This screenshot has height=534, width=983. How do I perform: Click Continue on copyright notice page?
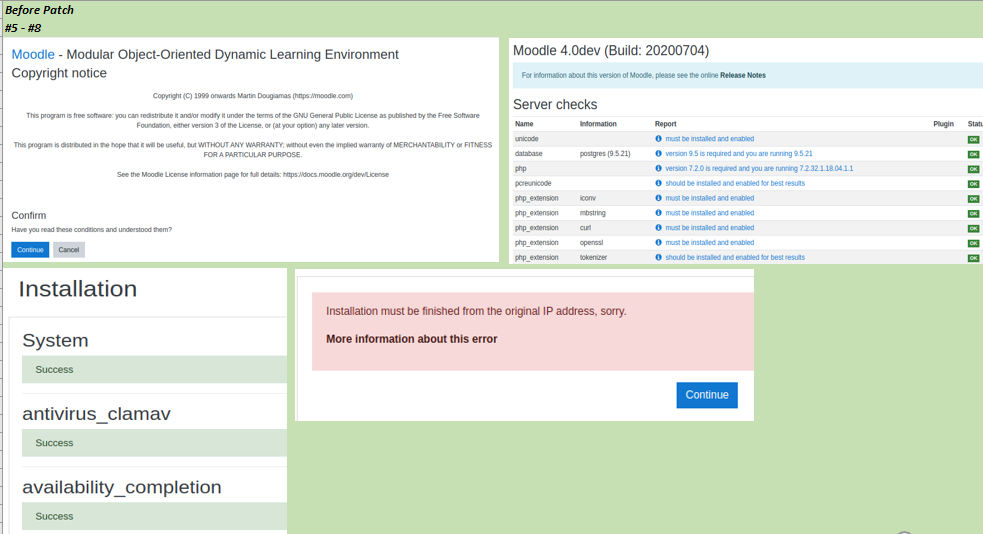pos(30,249)
